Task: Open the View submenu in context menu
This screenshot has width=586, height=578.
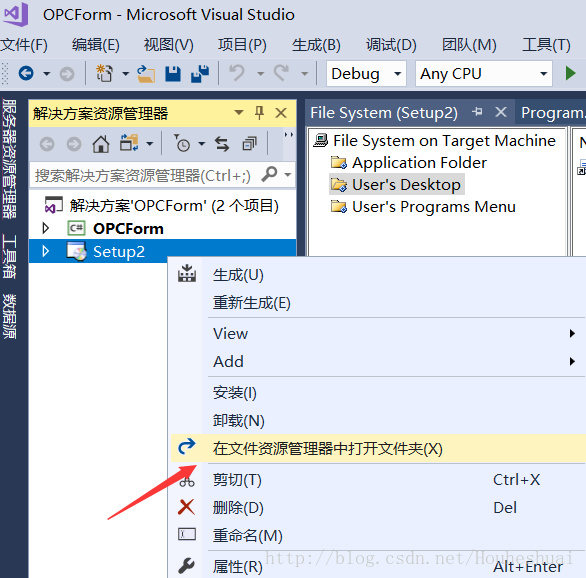Action: [378, 333]
